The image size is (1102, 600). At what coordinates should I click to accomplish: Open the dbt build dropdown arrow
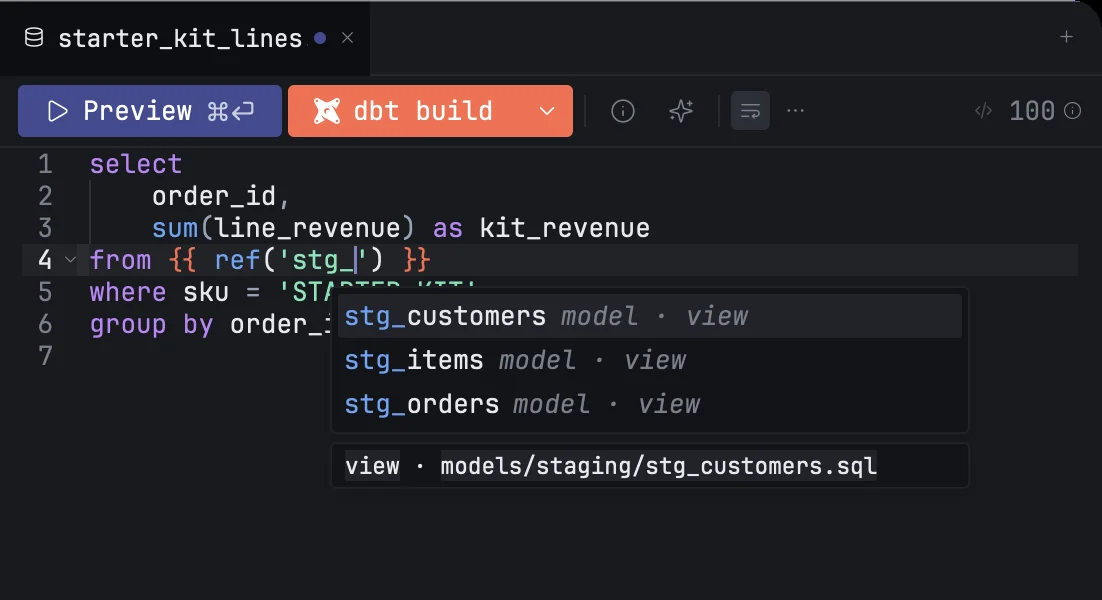pyautogui.click(x=547, y=111)
